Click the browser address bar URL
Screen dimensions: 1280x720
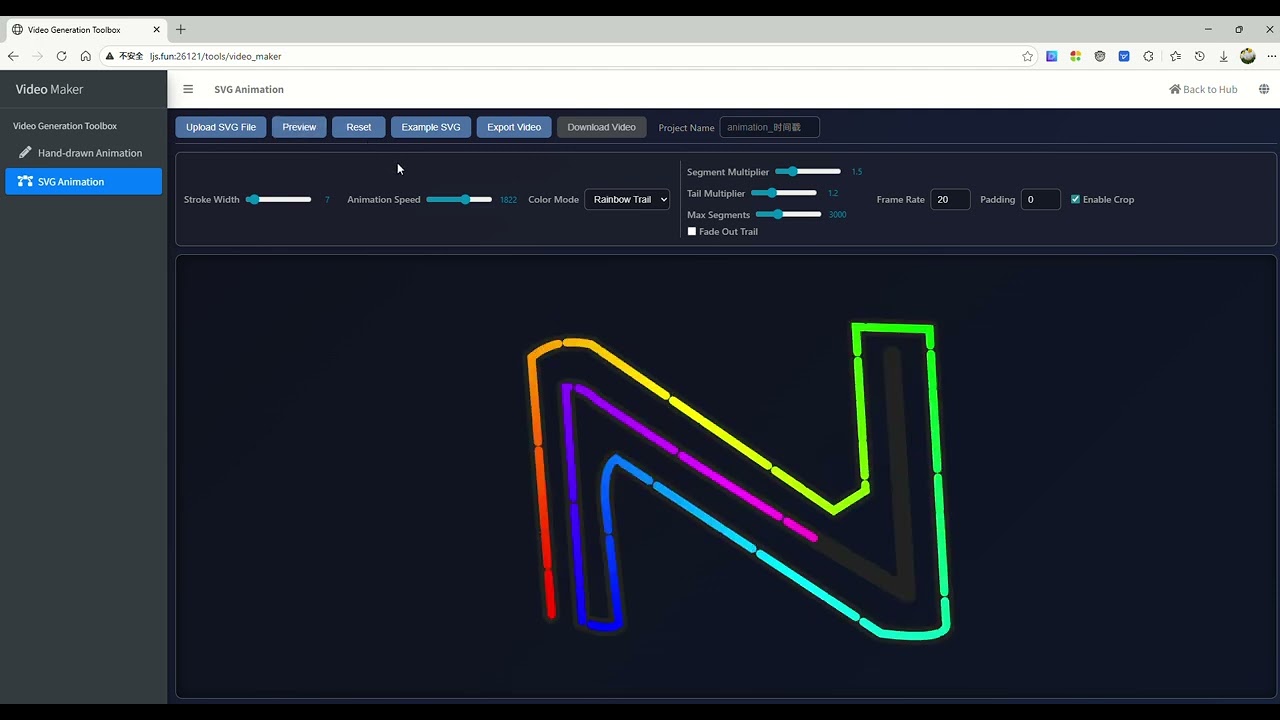pos(215,56)
